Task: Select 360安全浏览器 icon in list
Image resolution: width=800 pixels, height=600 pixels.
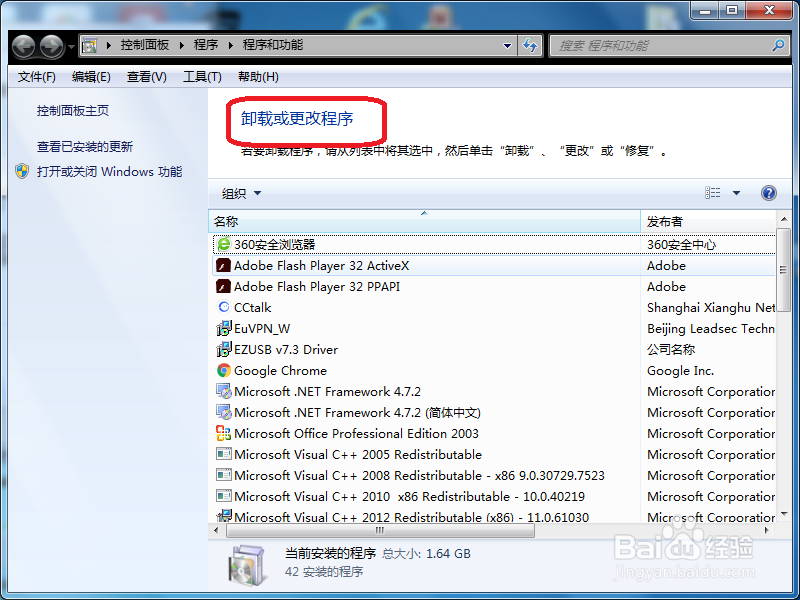Action: click(223, 244)
